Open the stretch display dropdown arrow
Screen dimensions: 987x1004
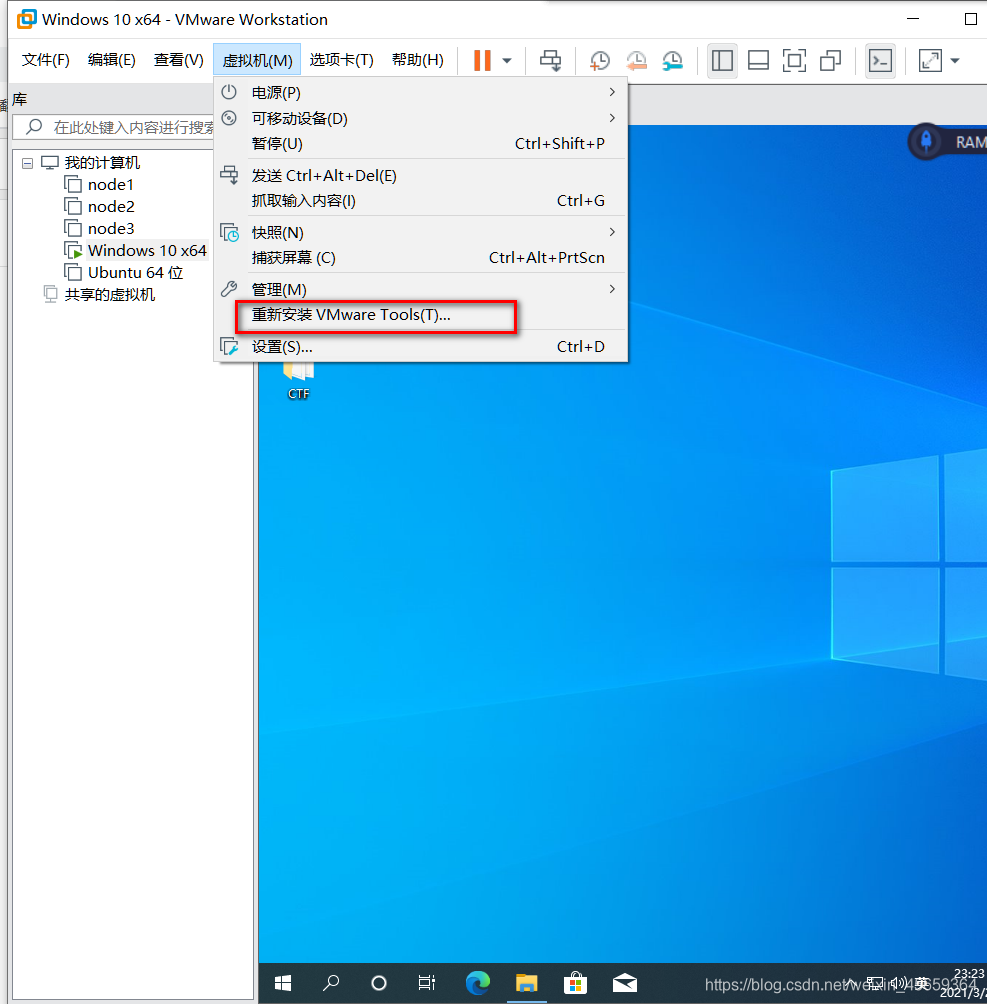[x=955, y=61]
